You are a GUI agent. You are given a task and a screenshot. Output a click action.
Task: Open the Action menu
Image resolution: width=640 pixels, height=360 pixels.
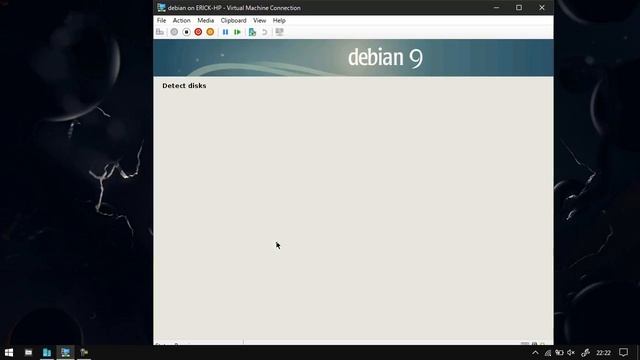pyautogui.click(x=181, y=20)
